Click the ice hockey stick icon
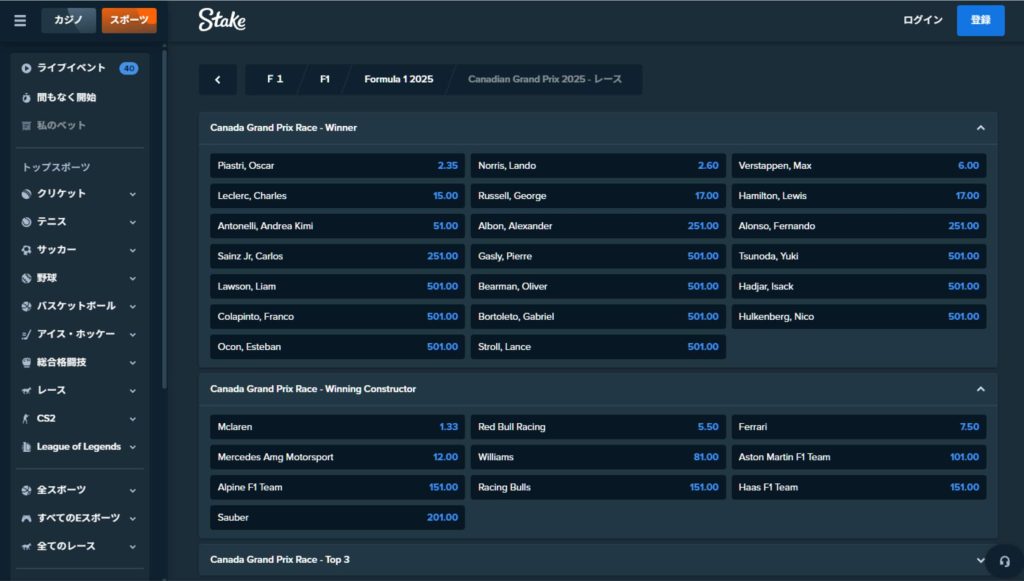This screenshot has width=1024, height=581. (26, 334)
